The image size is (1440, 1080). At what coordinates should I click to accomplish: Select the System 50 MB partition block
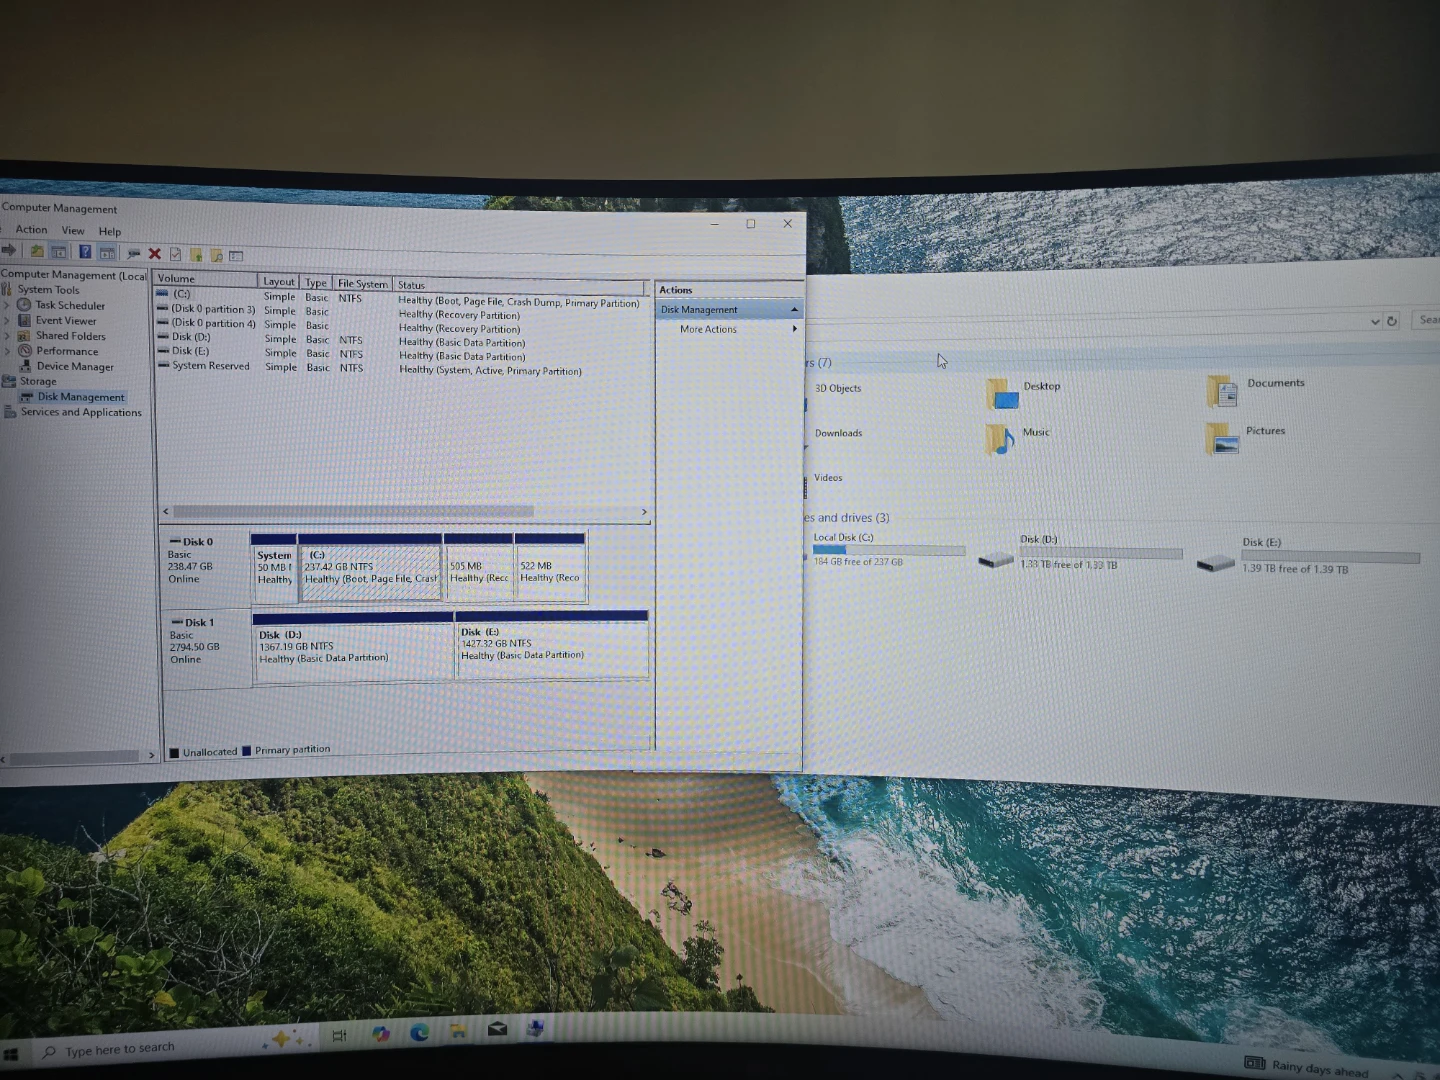coord(274,568)
